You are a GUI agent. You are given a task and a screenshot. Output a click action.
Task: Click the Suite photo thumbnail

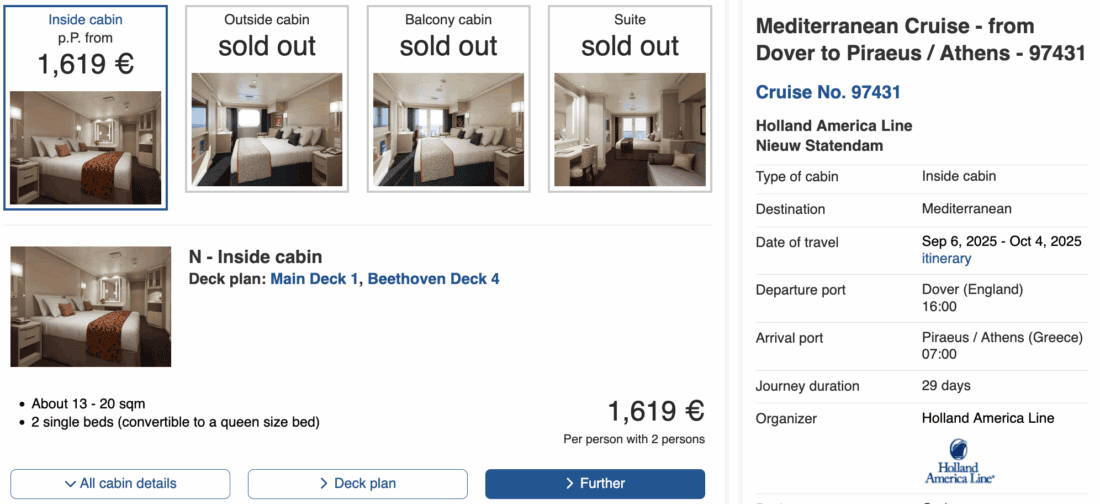click(x=630, y=130)
